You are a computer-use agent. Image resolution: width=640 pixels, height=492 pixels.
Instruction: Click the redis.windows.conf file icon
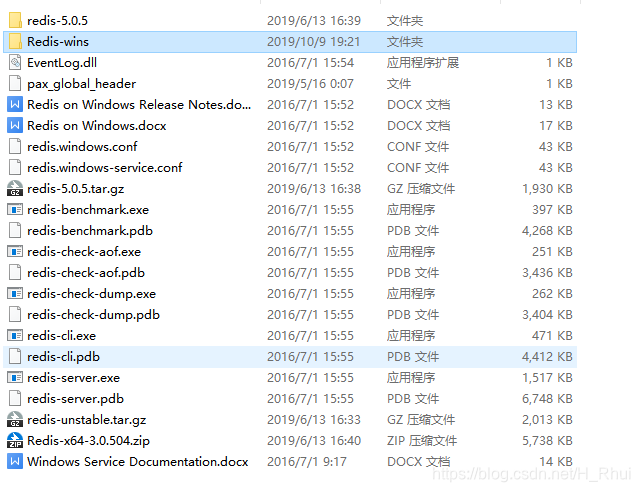click(x=15, y=146)
